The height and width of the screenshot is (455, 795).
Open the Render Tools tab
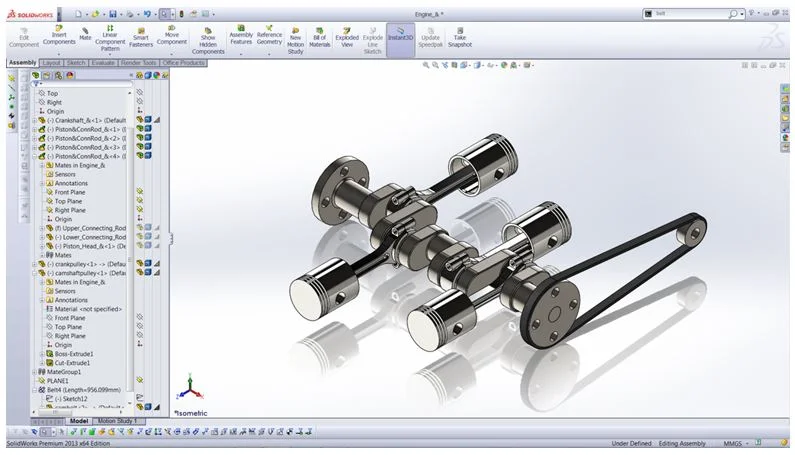(x=138, y=63)
